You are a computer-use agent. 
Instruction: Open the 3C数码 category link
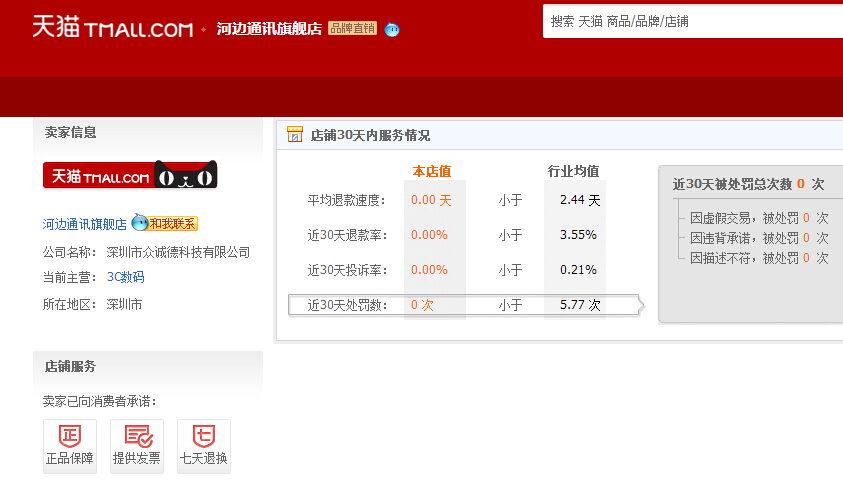pos(125,277)
